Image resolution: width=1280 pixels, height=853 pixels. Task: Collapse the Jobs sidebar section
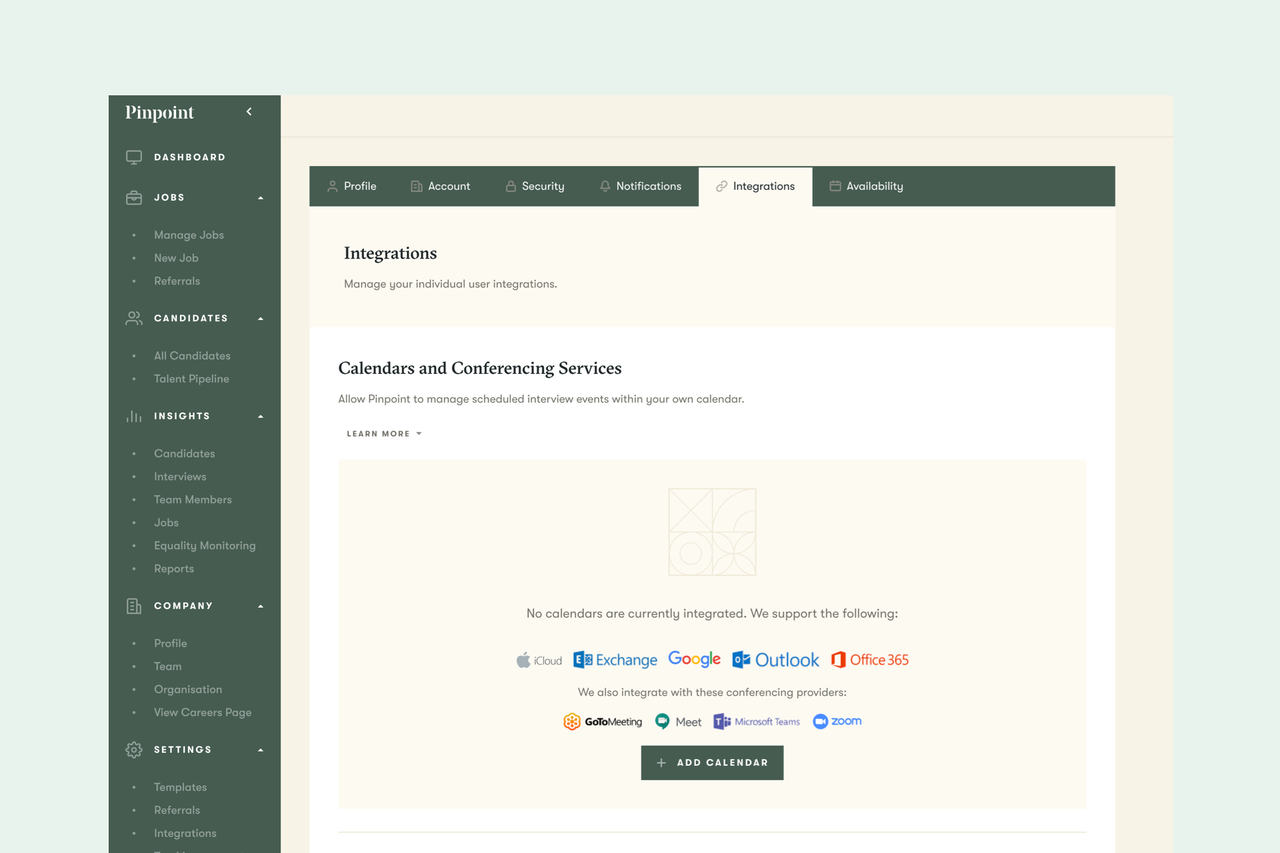click(260, 197)
